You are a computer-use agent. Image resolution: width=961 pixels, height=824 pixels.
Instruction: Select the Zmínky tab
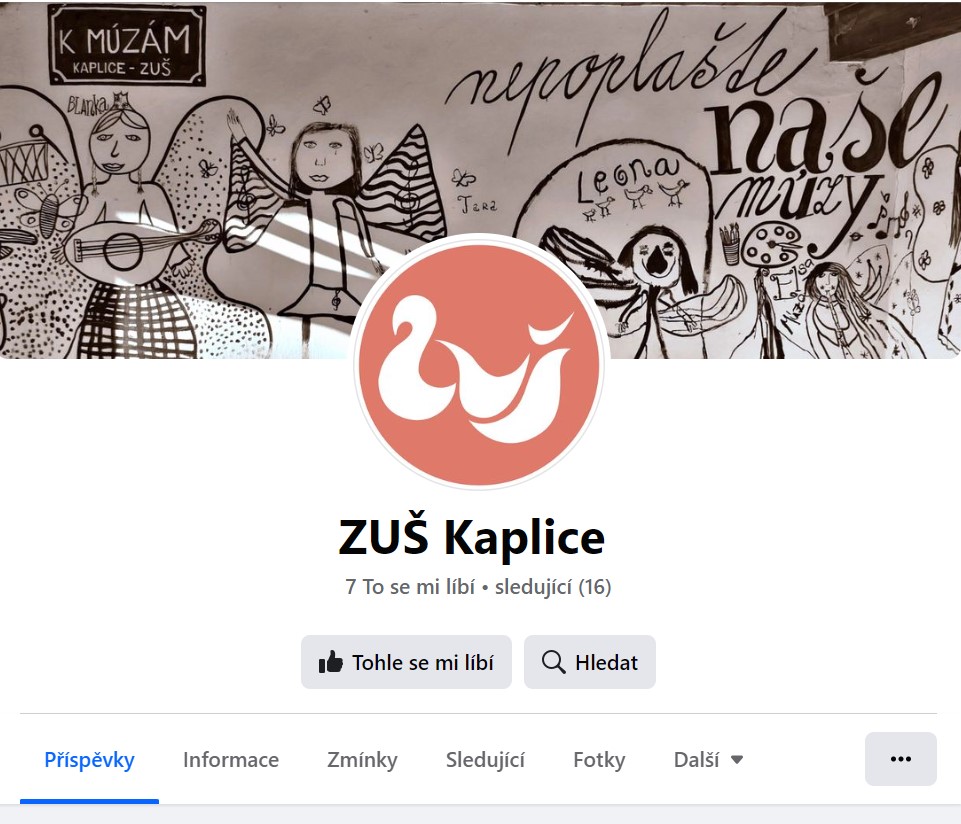[x=362, y=760]
